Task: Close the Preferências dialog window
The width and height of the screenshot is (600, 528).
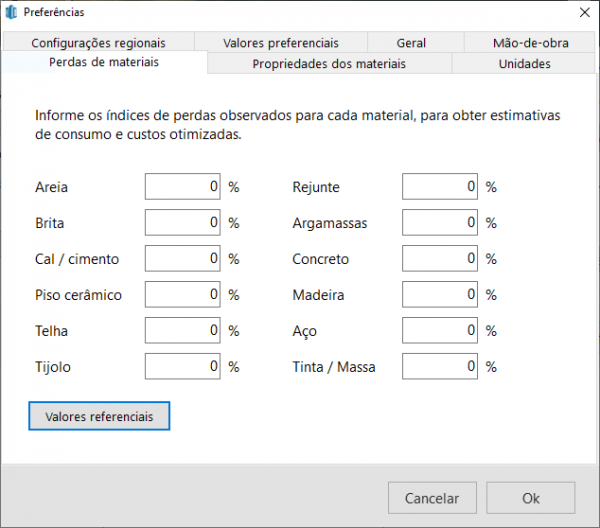Action: point(584,12)
